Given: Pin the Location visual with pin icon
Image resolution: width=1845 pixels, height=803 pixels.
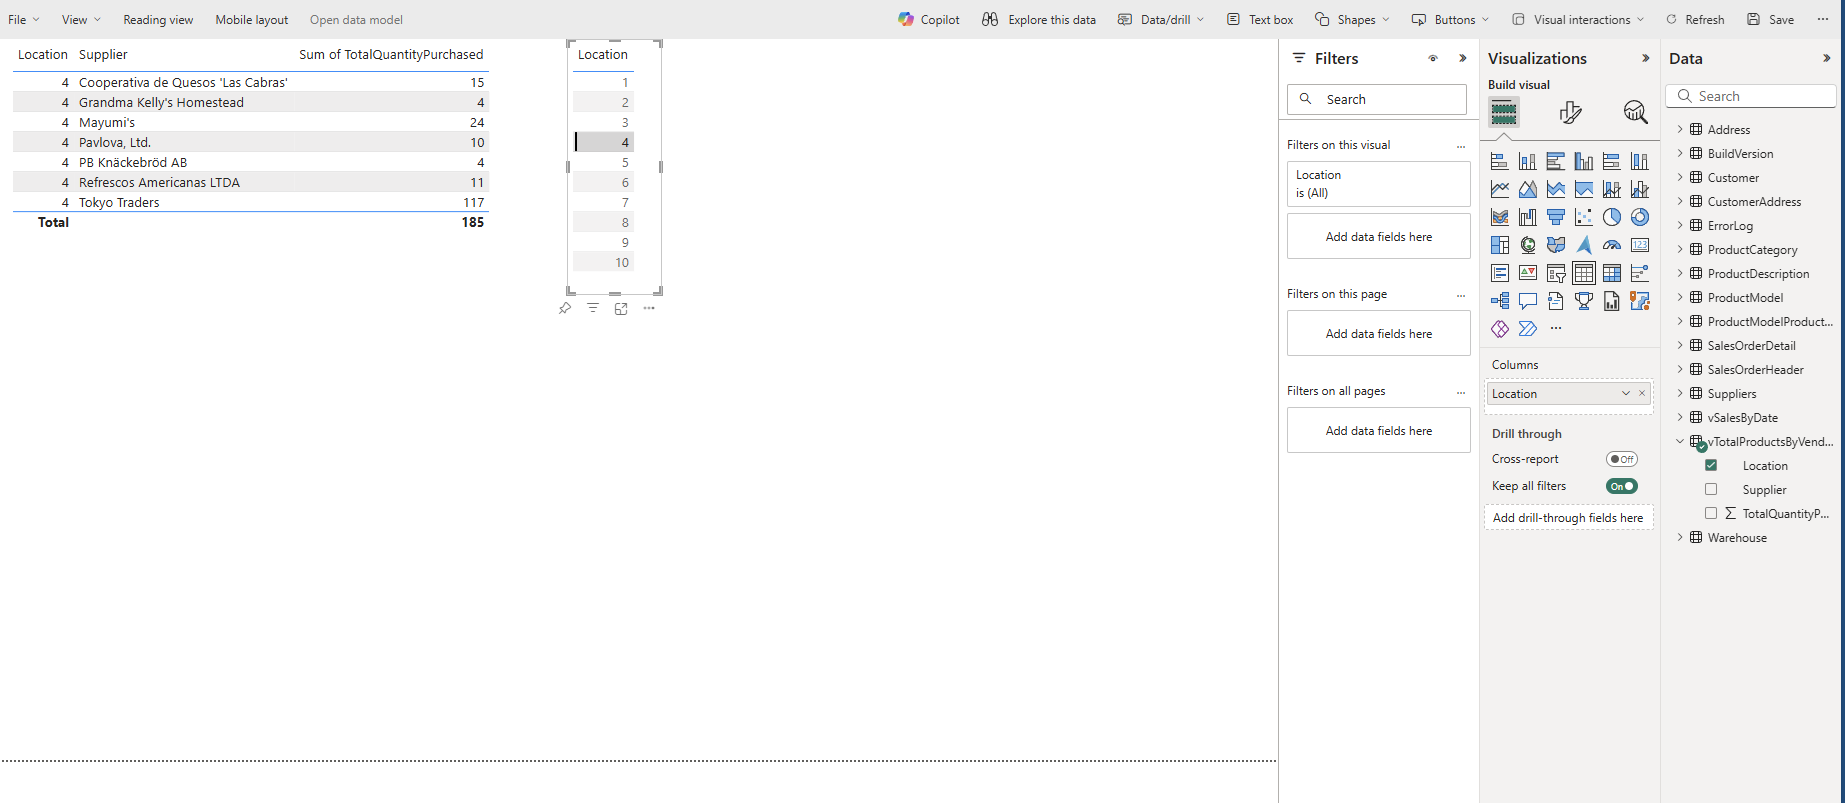Looking at the screenshot, I should point(565,308).
